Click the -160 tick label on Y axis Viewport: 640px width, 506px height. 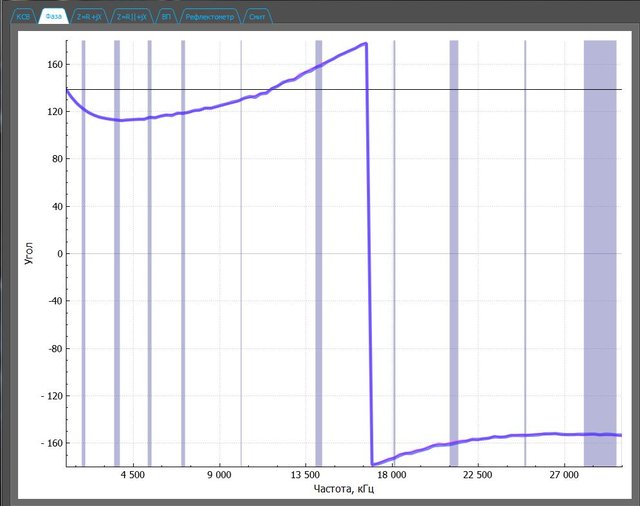[50, 443]
